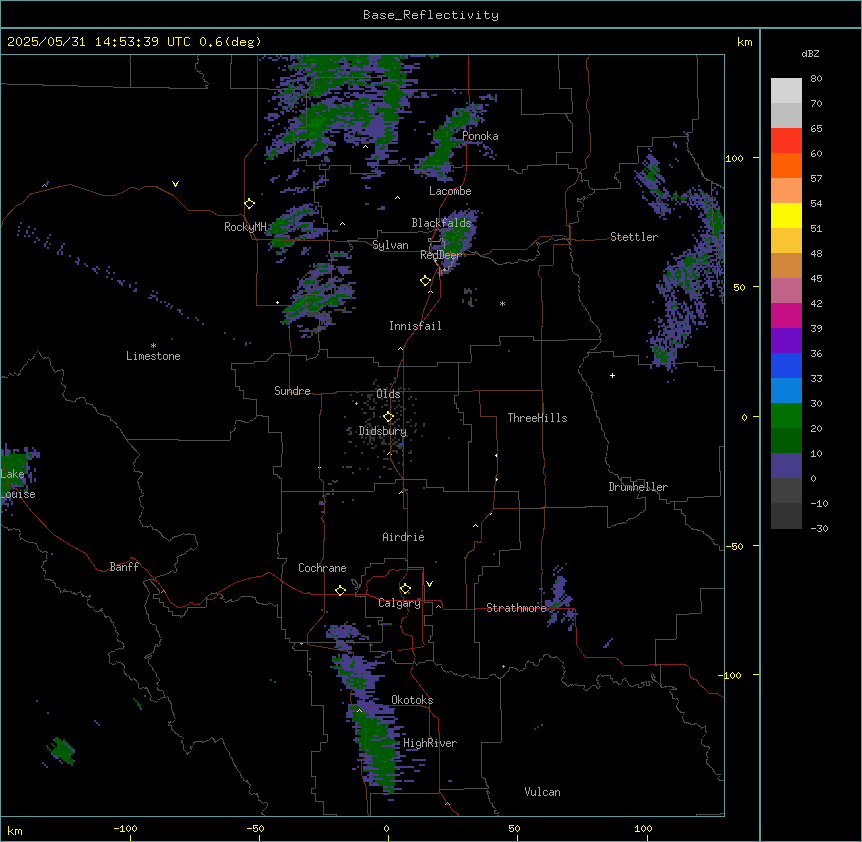
Task: Click the Ponoka city label
Action: click(x=480, y=136)
